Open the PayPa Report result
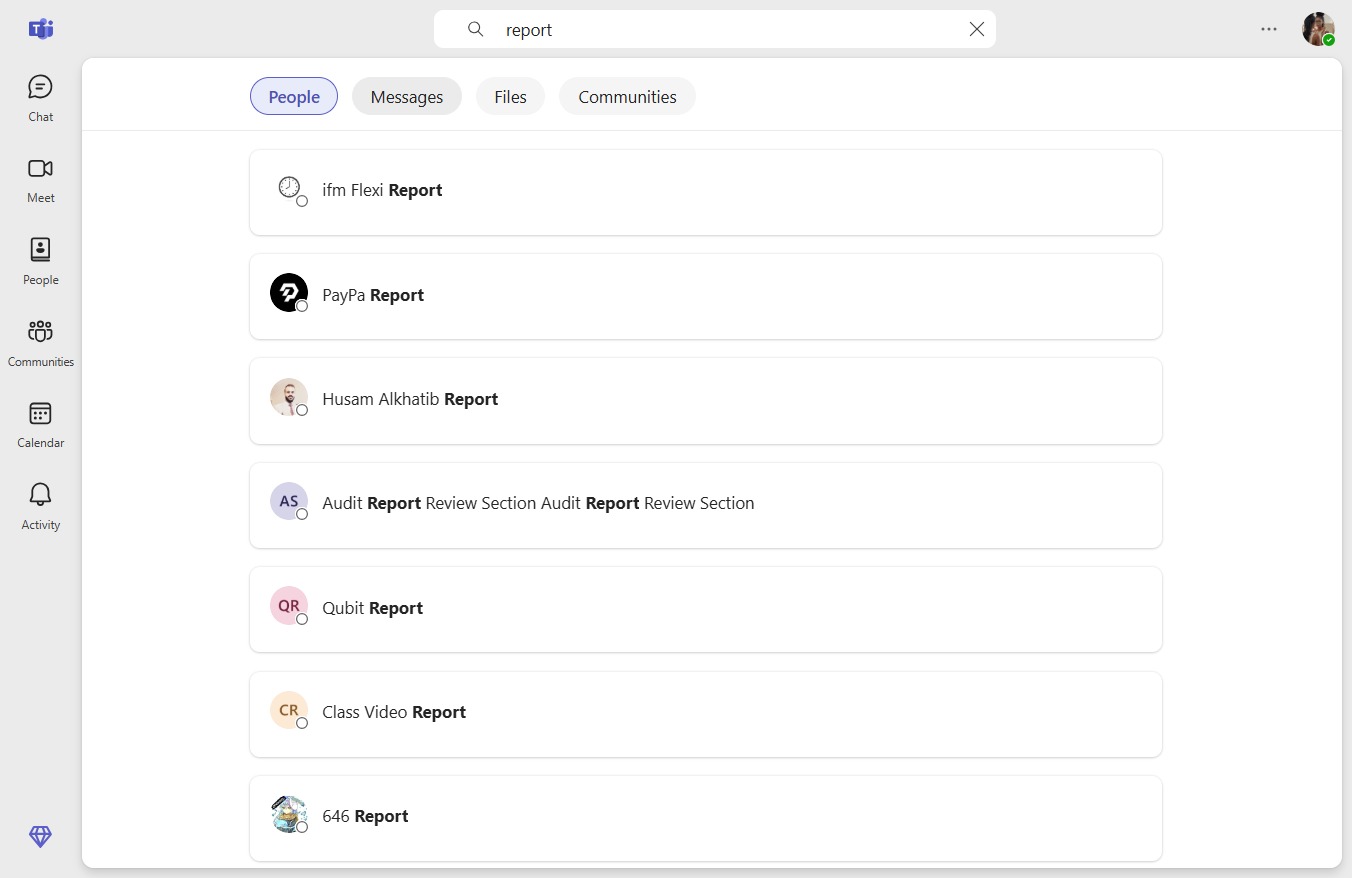 coord(706,296)
